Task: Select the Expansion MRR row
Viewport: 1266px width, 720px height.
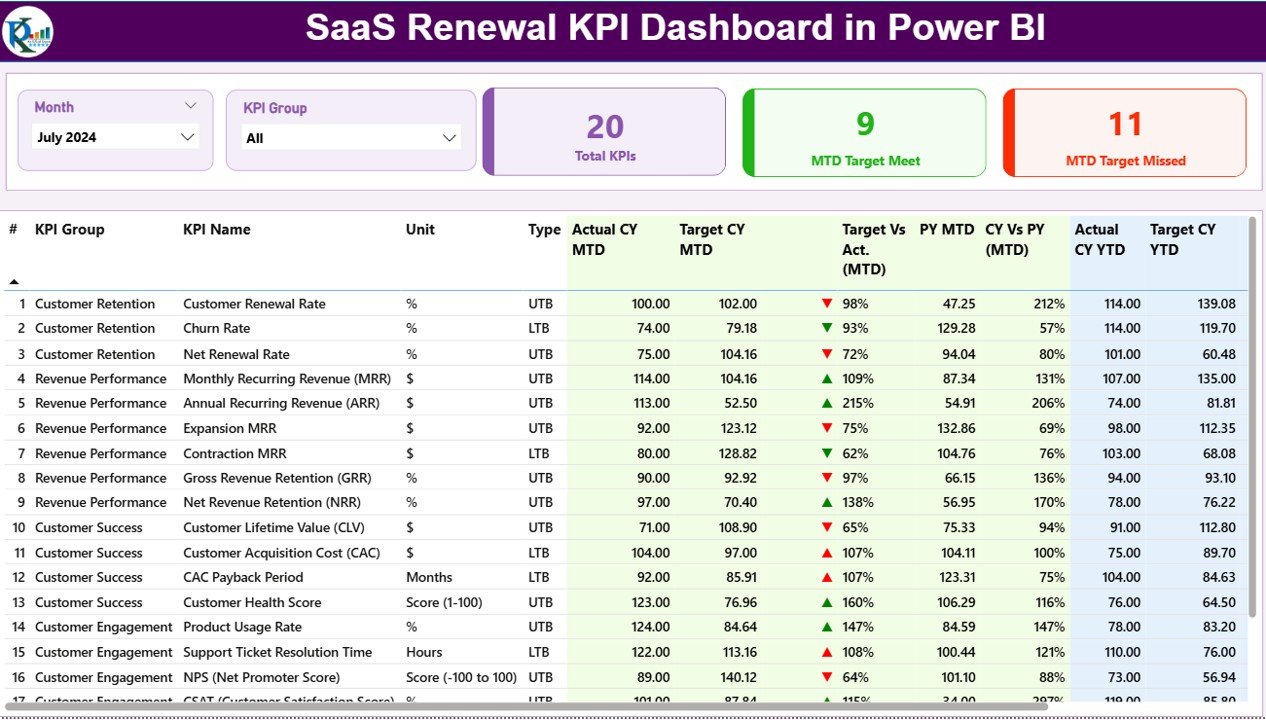Action: pos(400,428)
